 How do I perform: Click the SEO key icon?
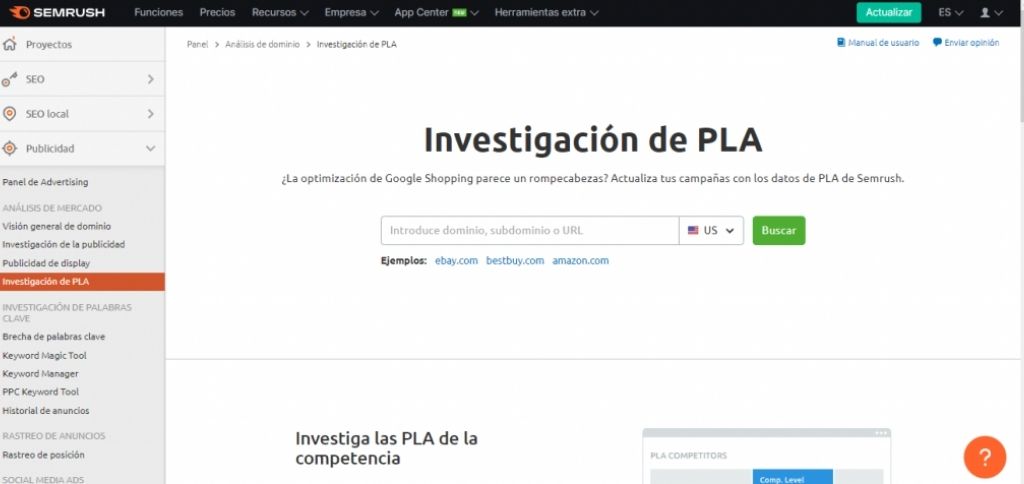(9, 80)
